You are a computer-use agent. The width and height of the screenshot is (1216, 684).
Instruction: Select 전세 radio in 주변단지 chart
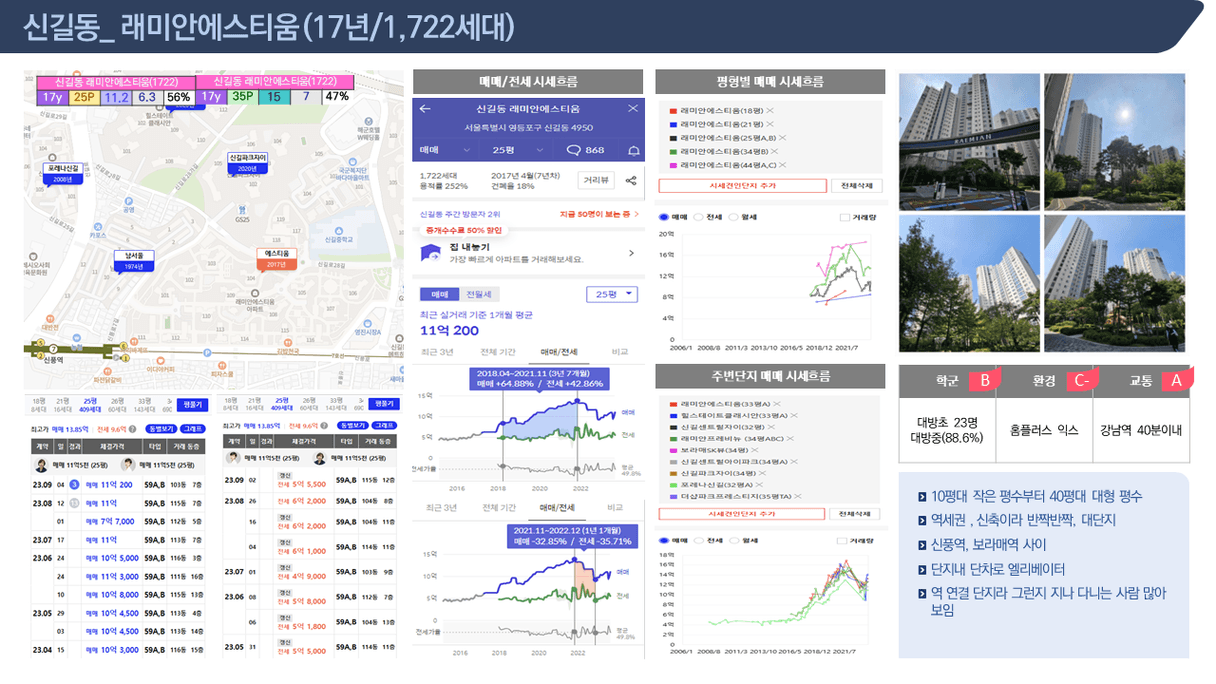(x=699, y=540)
